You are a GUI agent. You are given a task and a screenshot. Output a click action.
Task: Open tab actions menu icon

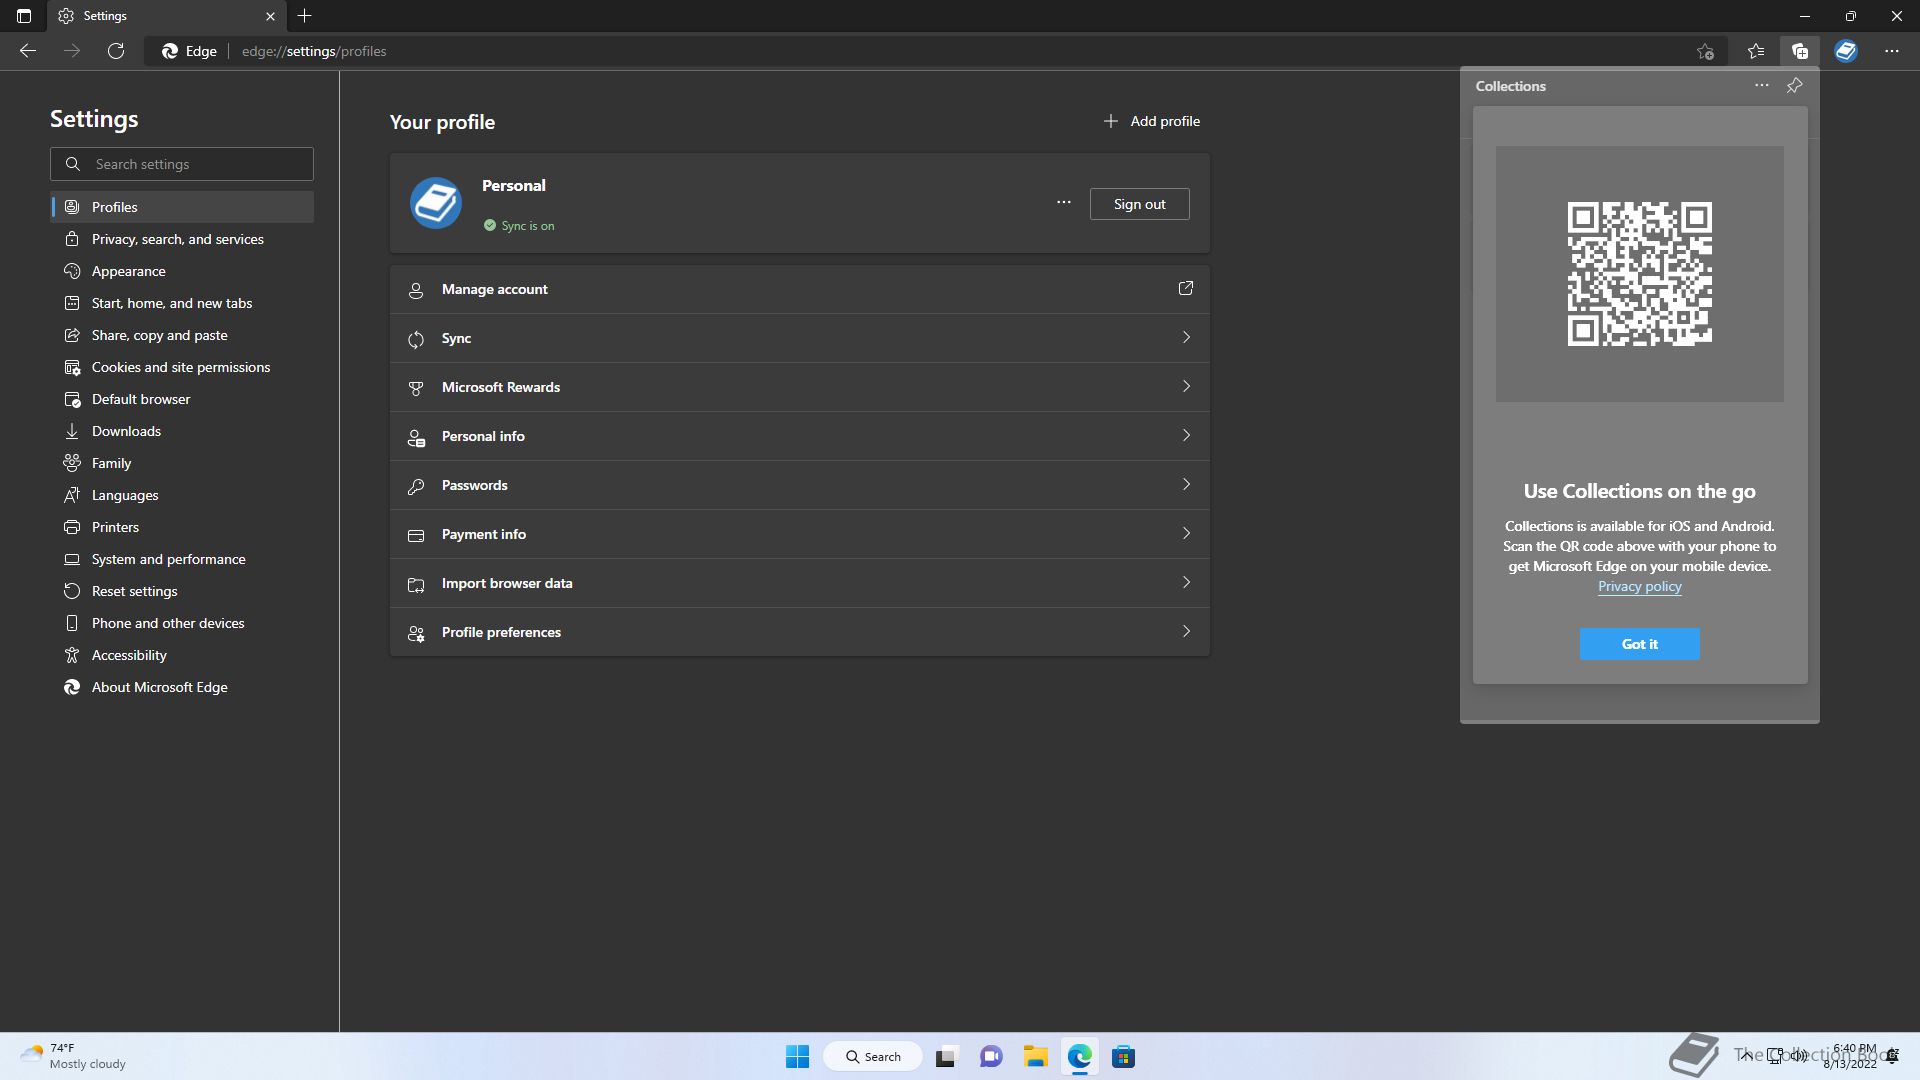24,16
